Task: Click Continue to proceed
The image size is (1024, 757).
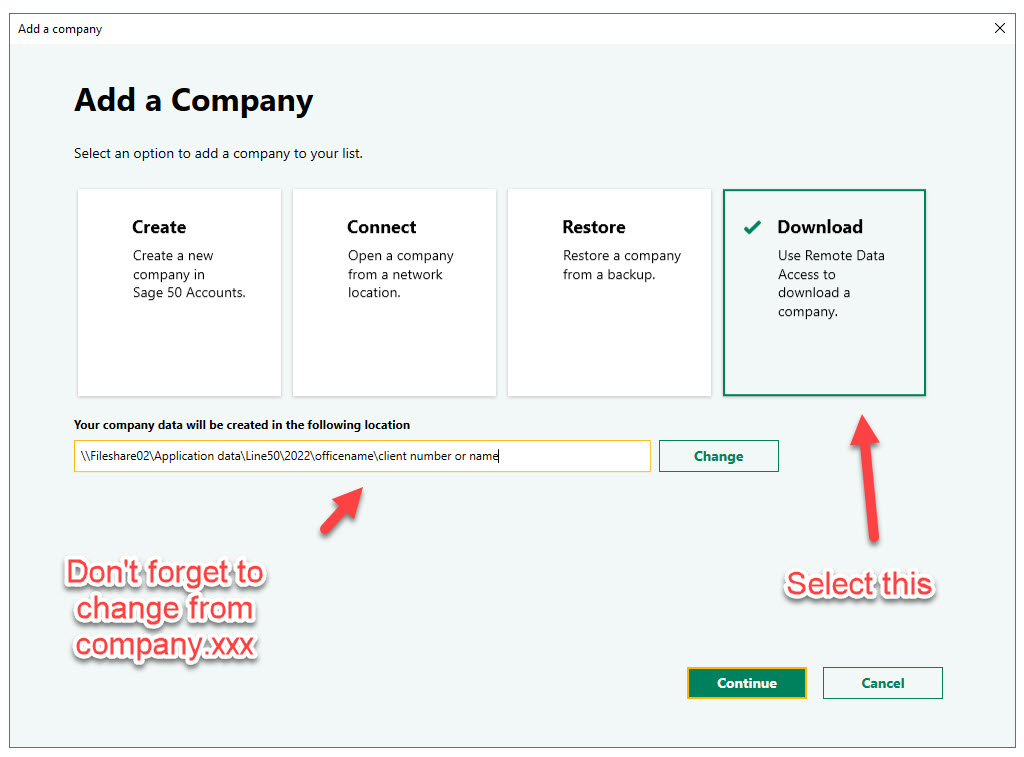Action: 746,683
